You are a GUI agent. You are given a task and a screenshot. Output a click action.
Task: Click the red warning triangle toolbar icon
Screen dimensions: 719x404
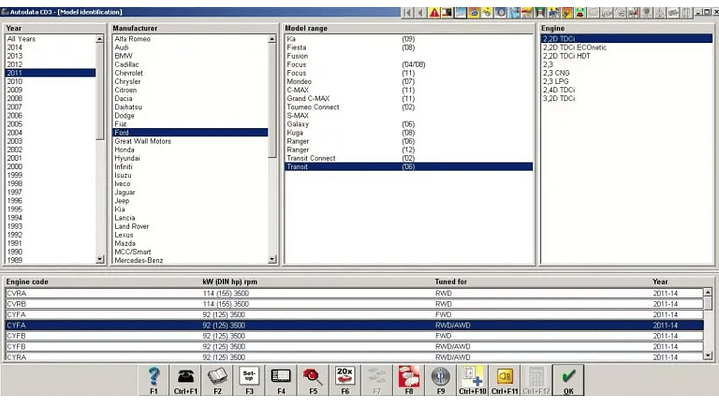(434, 13)
